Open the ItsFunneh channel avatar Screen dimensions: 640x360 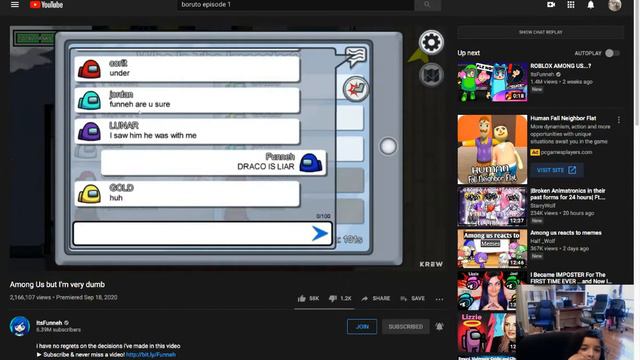[x=20, y=326]
